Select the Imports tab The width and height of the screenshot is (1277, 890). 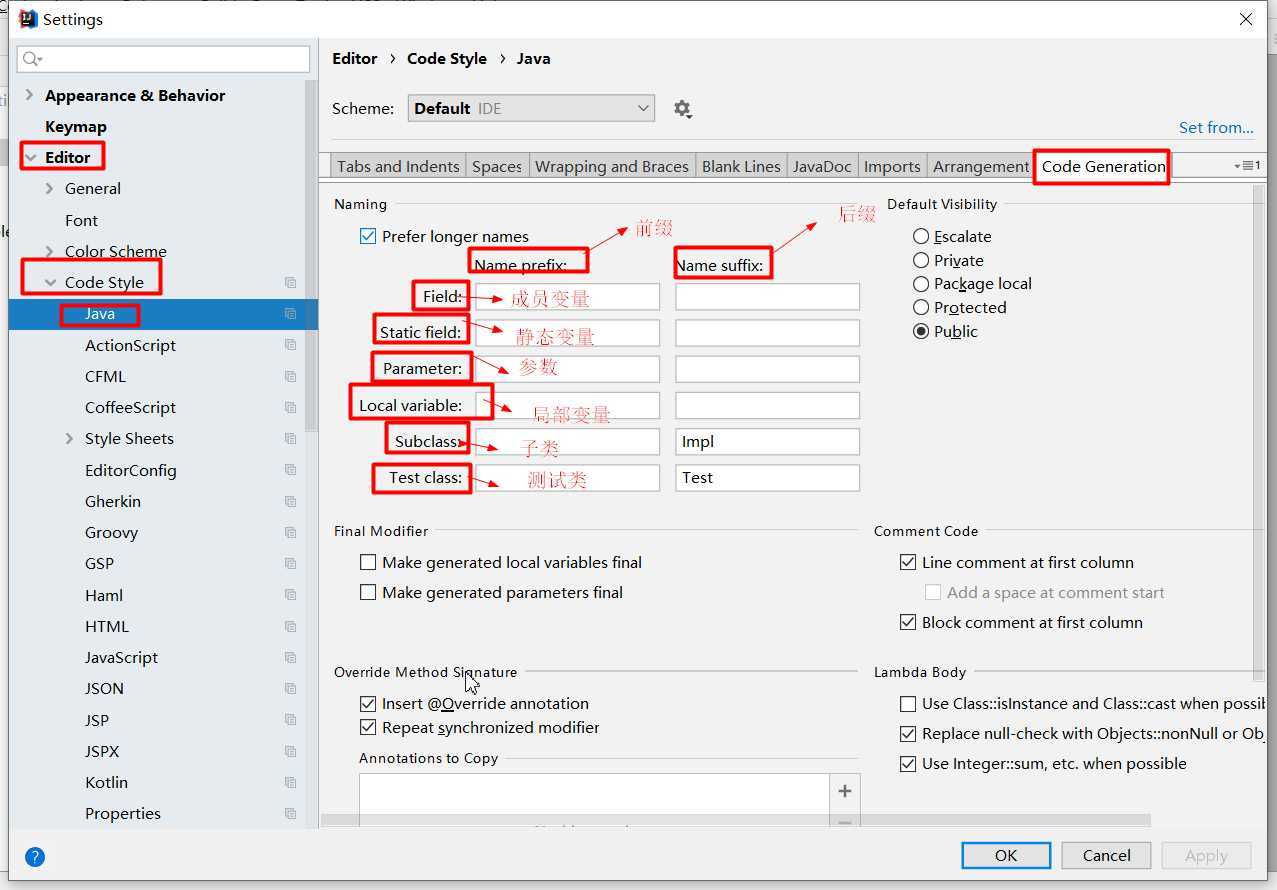click(x=892, y=167)
